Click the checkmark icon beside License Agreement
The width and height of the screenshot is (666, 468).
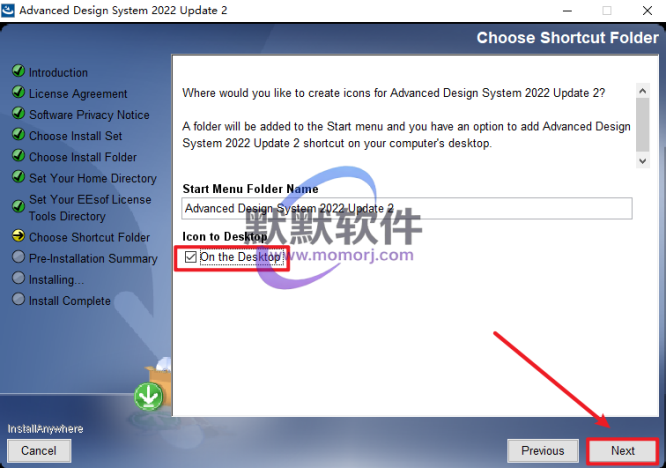pos(18,92)
